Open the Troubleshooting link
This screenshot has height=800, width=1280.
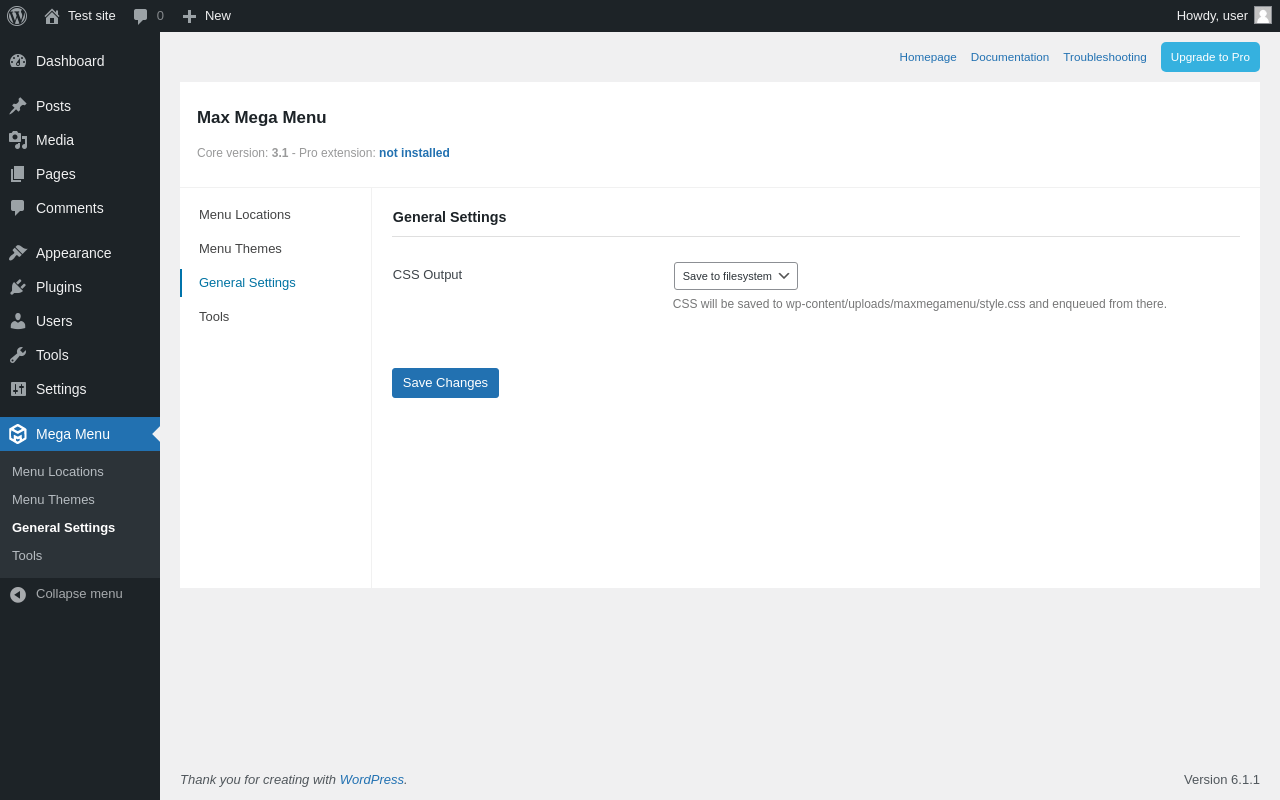[1105, 57]
